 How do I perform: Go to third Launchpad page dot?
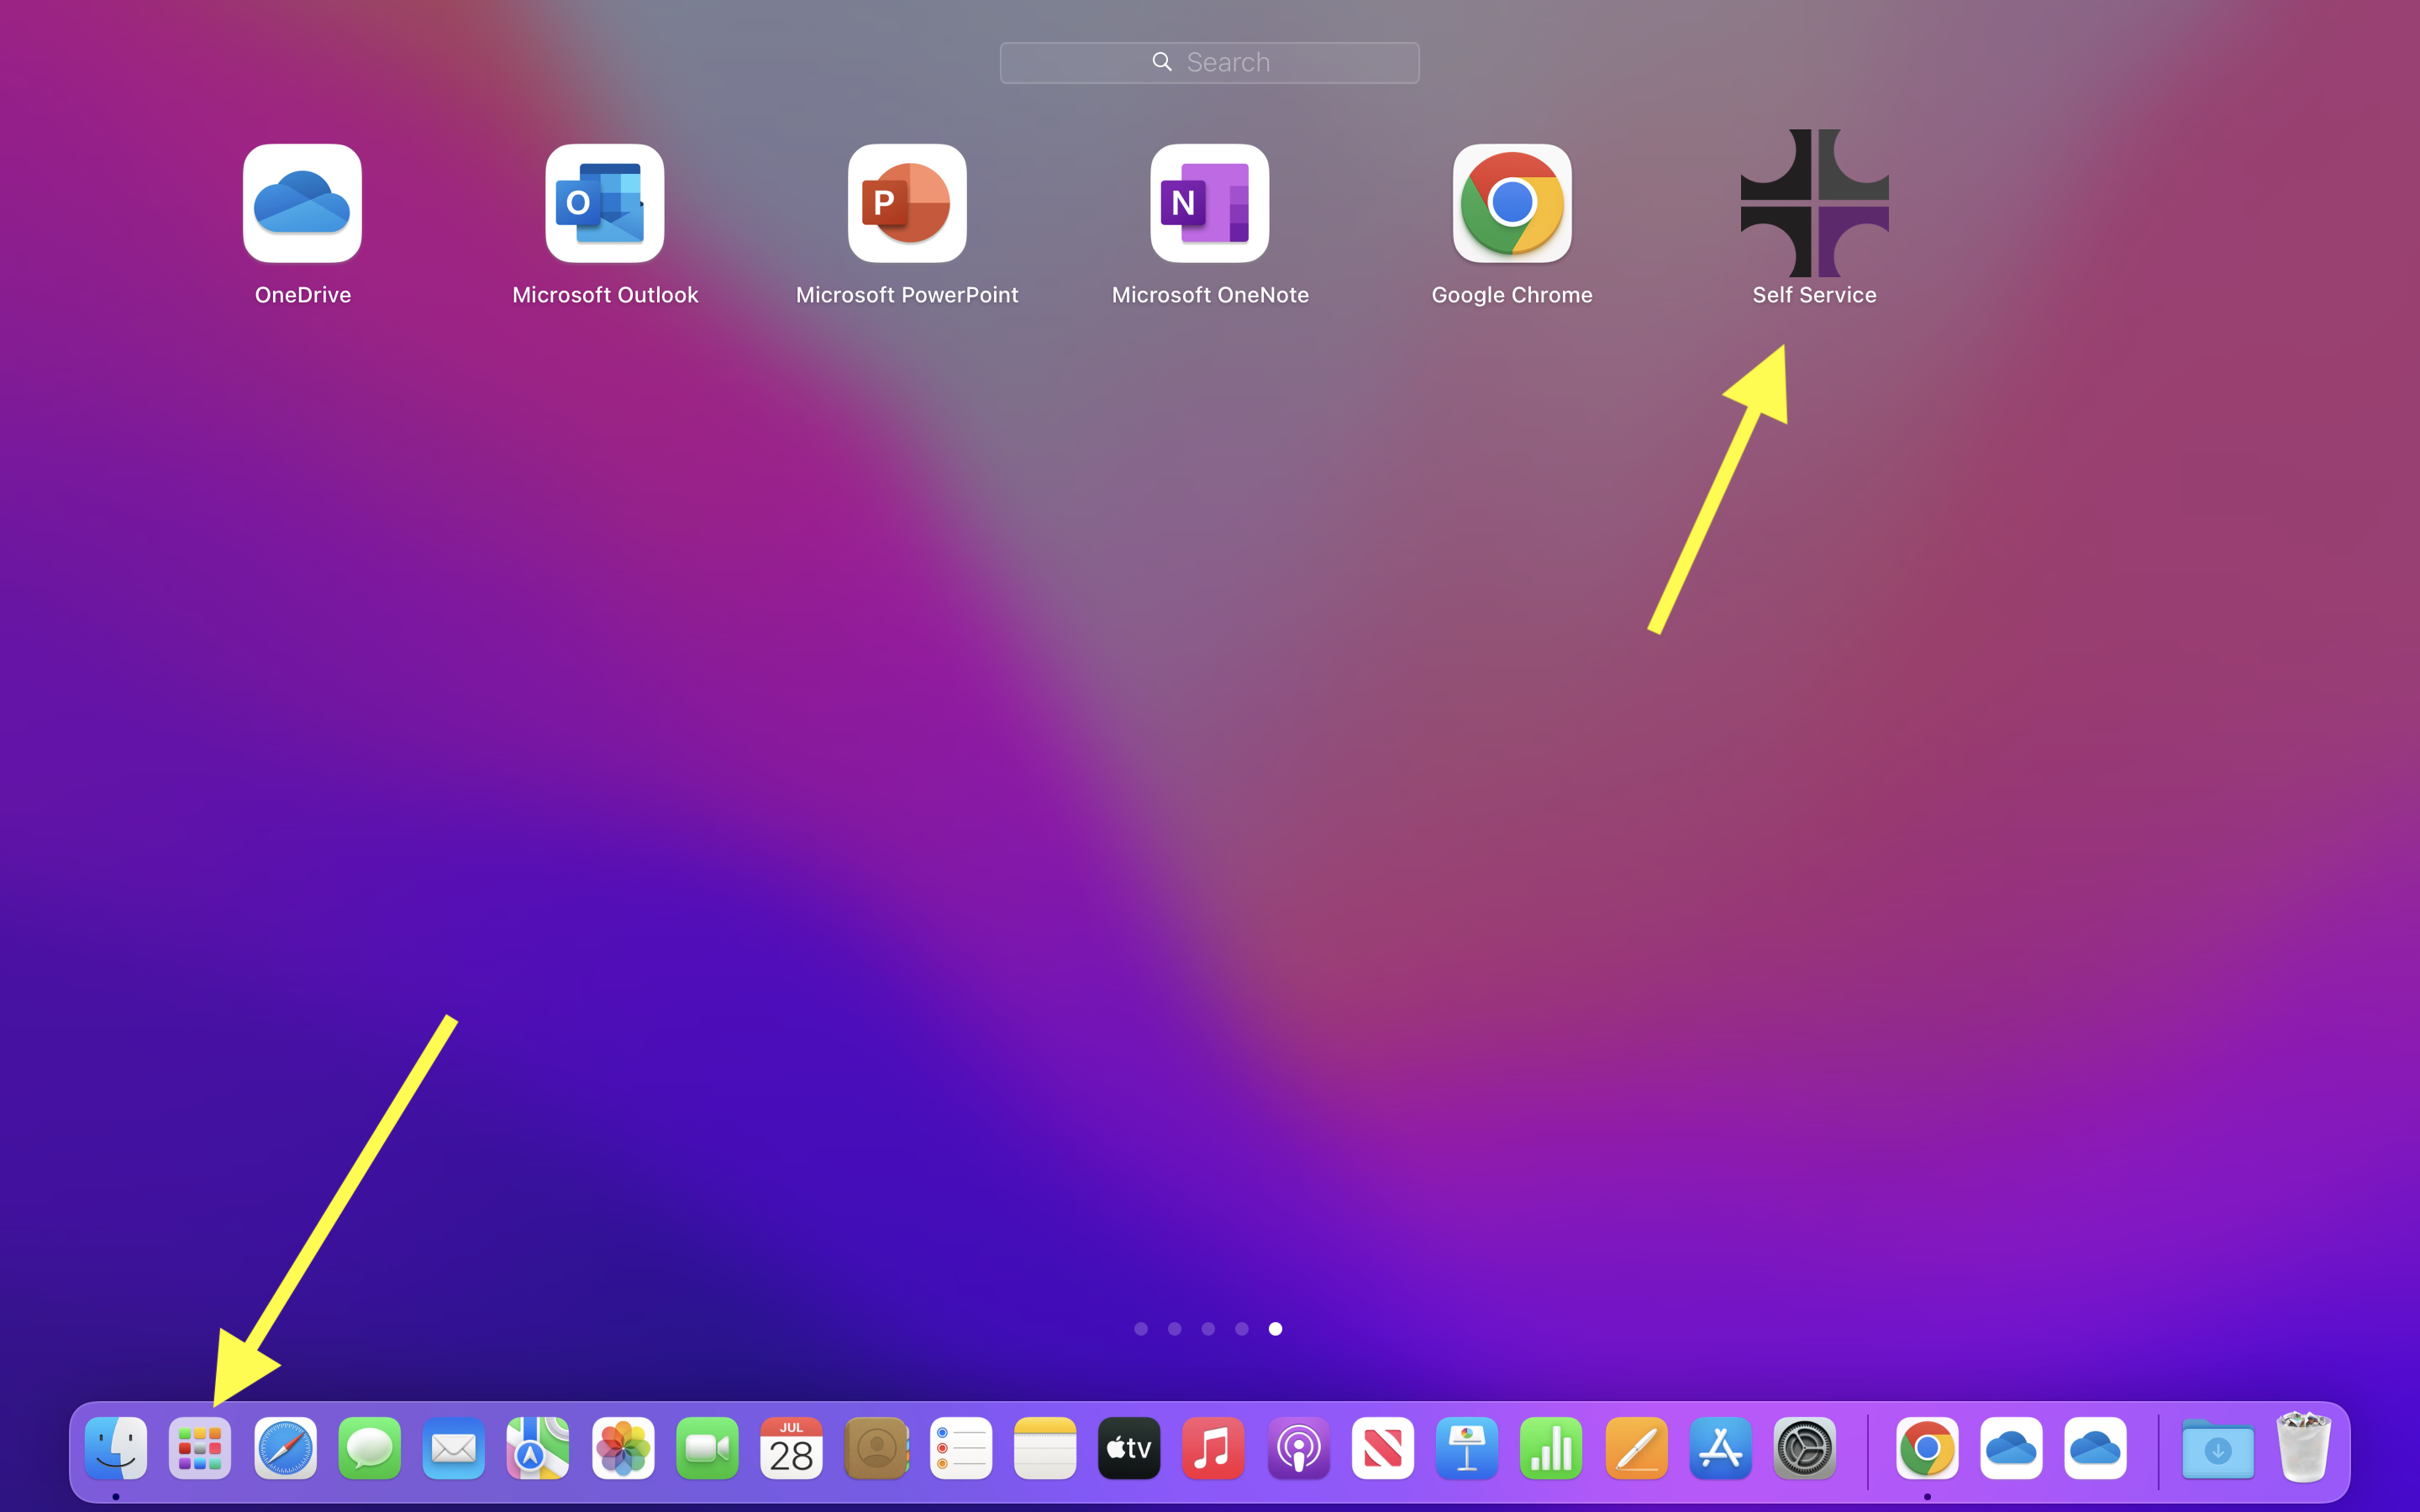pos(1208,1328)
